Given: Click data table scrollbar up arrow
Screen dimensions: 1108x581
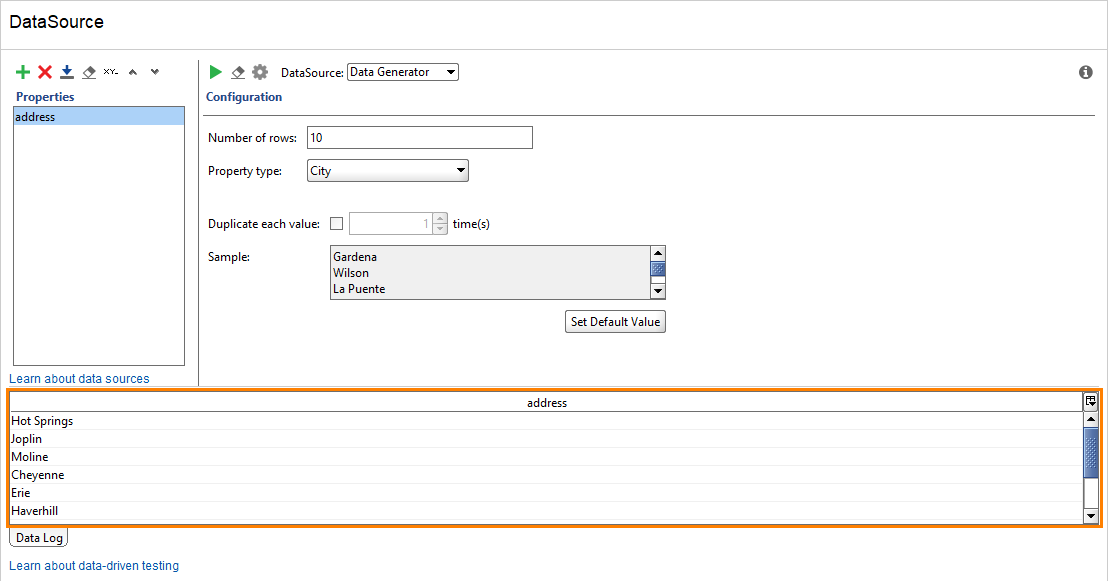Looking at the screenshot, I should 1091,420.
